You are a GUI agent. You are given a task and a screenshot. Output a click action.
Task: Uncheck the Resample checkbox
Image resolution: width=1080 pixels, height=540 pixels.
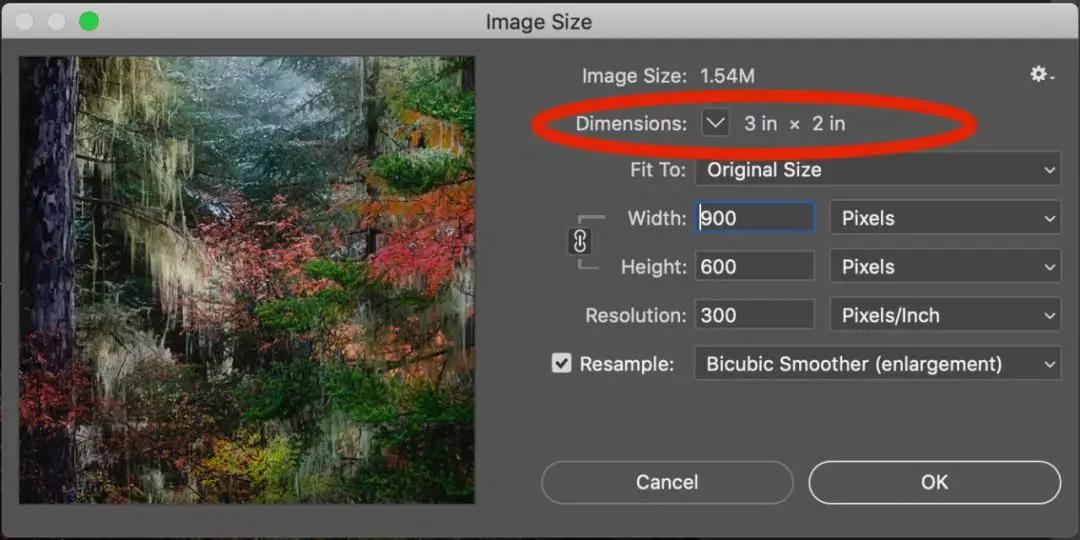tap(561, 363)
